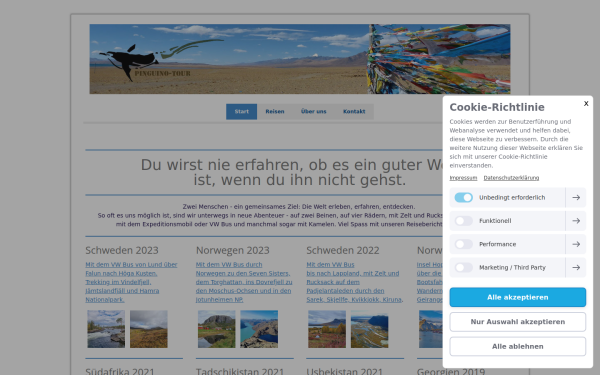
Task: Click the Alle akzeptieren button
Action: [x=517, y=297]
